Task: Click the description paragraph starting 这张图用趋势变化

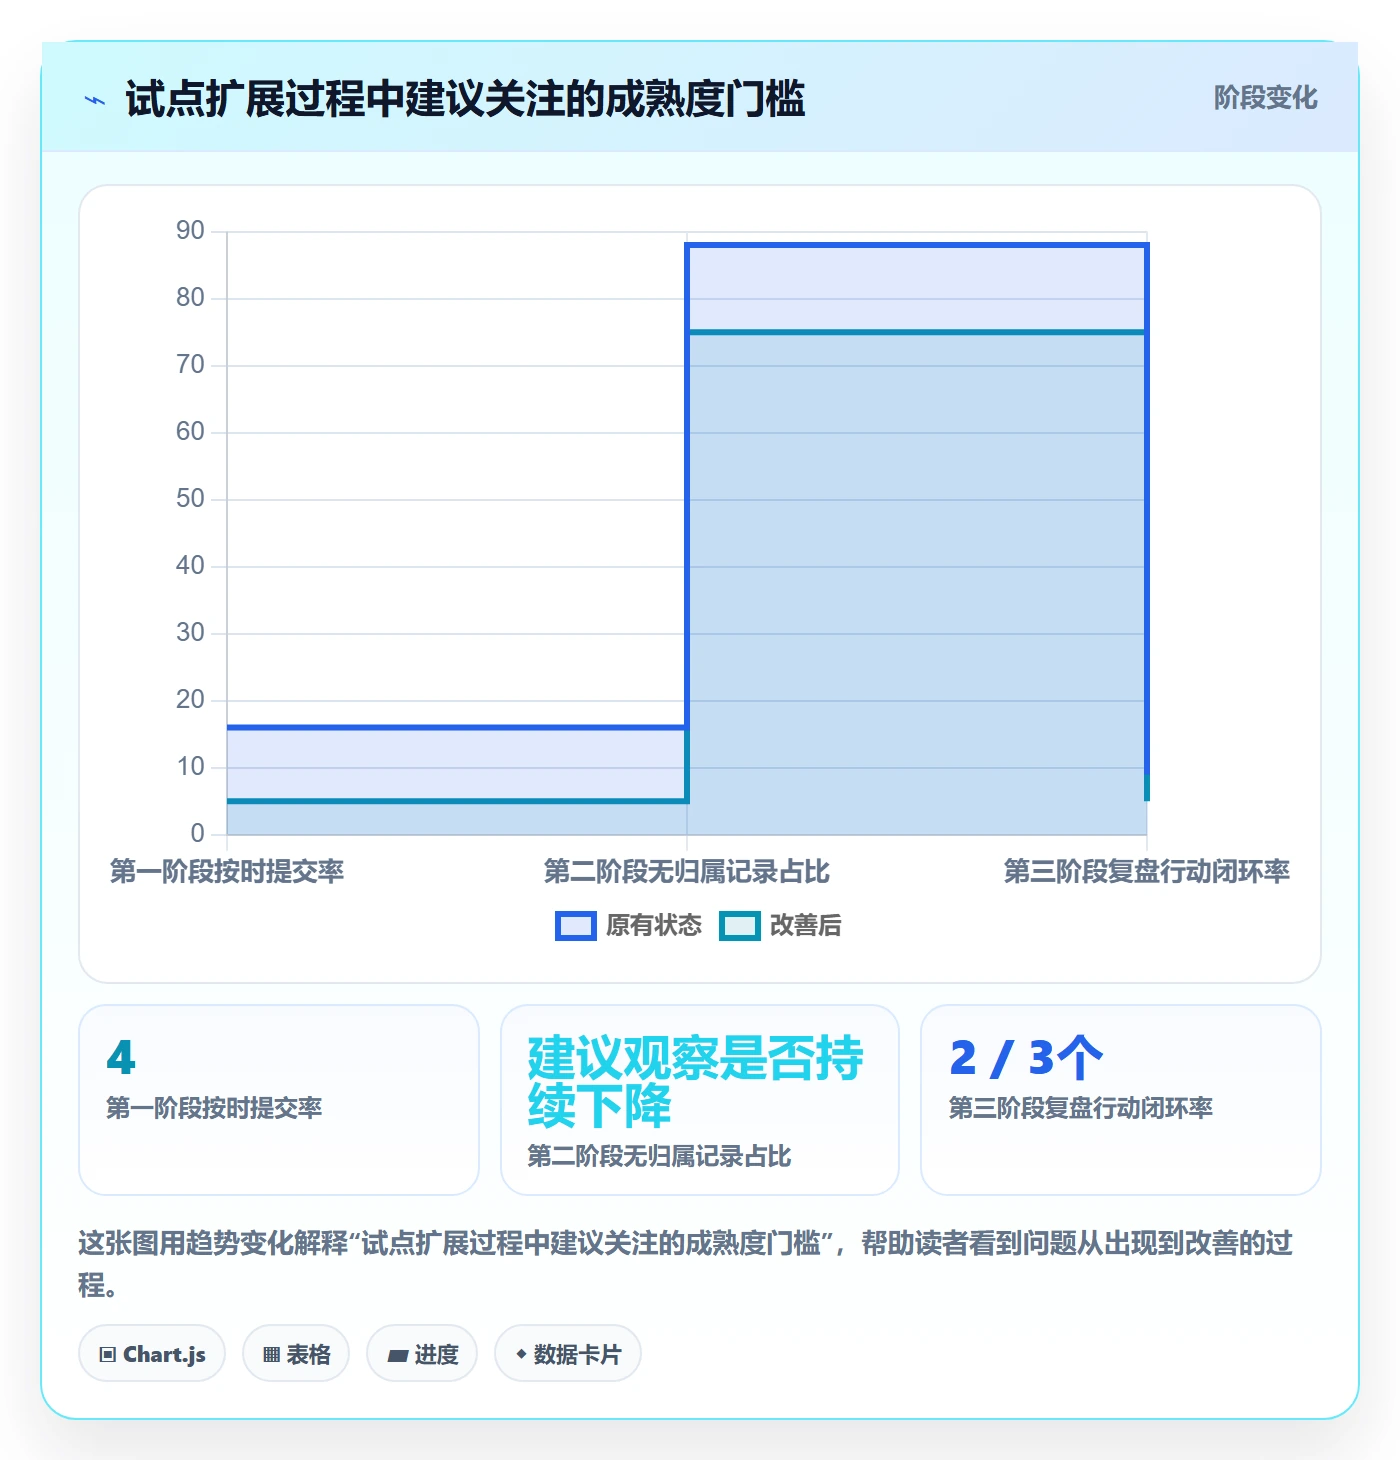Action: tap(686, 1264)
